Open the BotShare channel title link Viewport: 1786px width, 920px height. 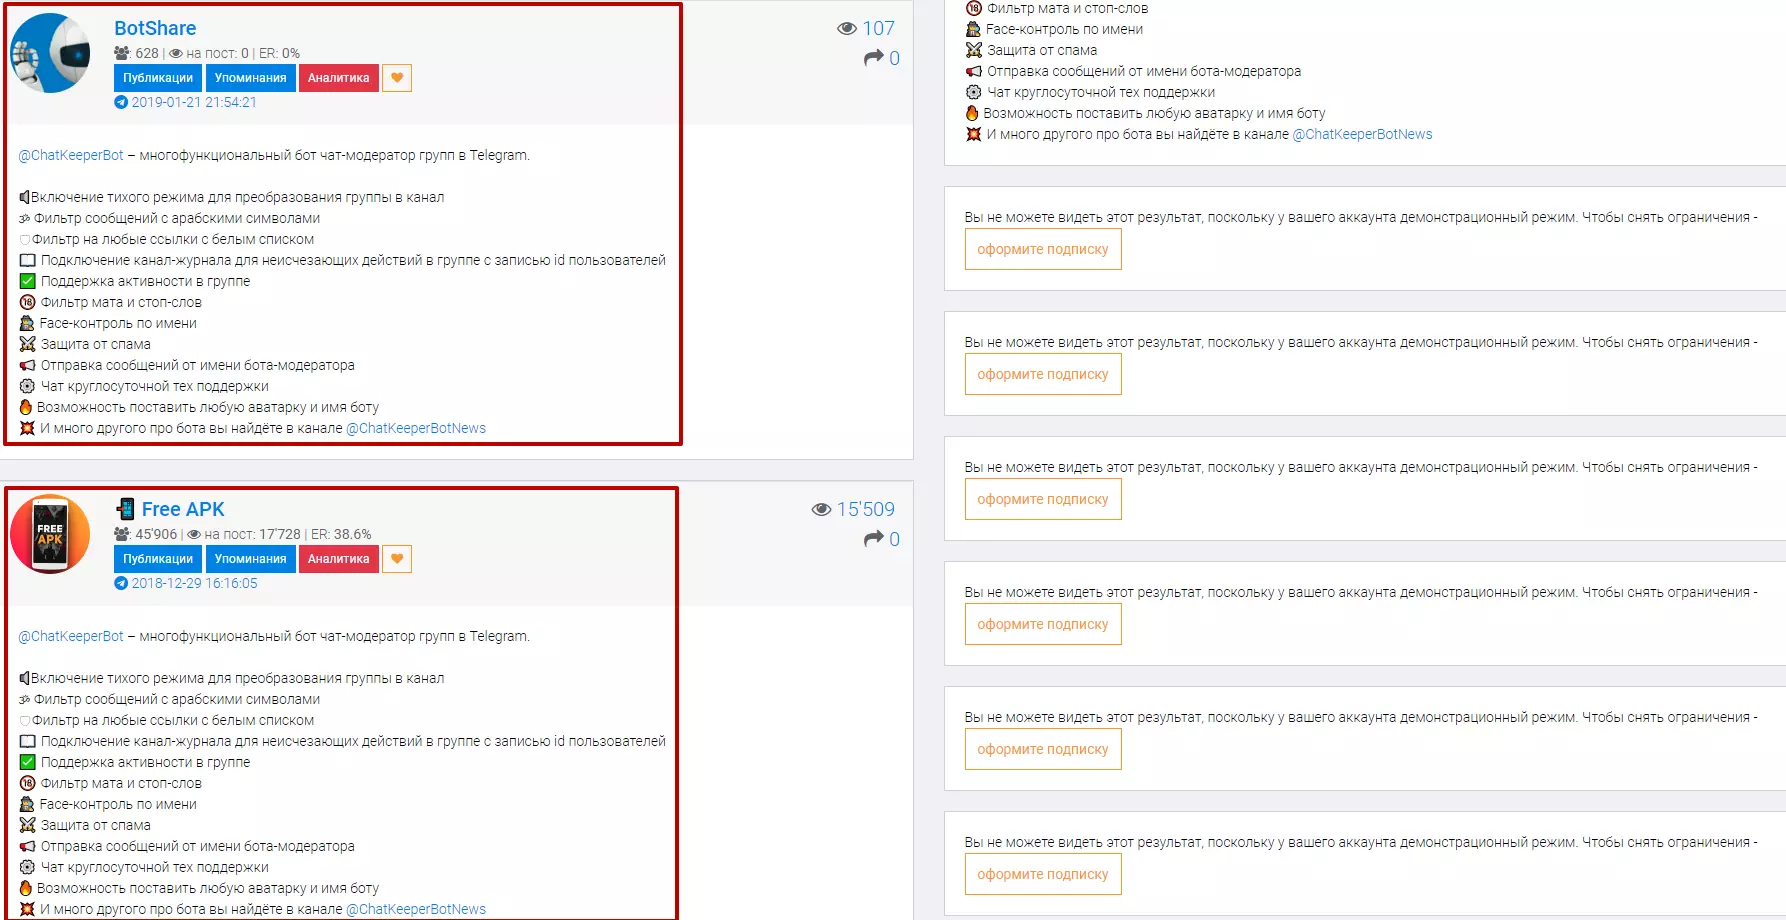[155, 28]
